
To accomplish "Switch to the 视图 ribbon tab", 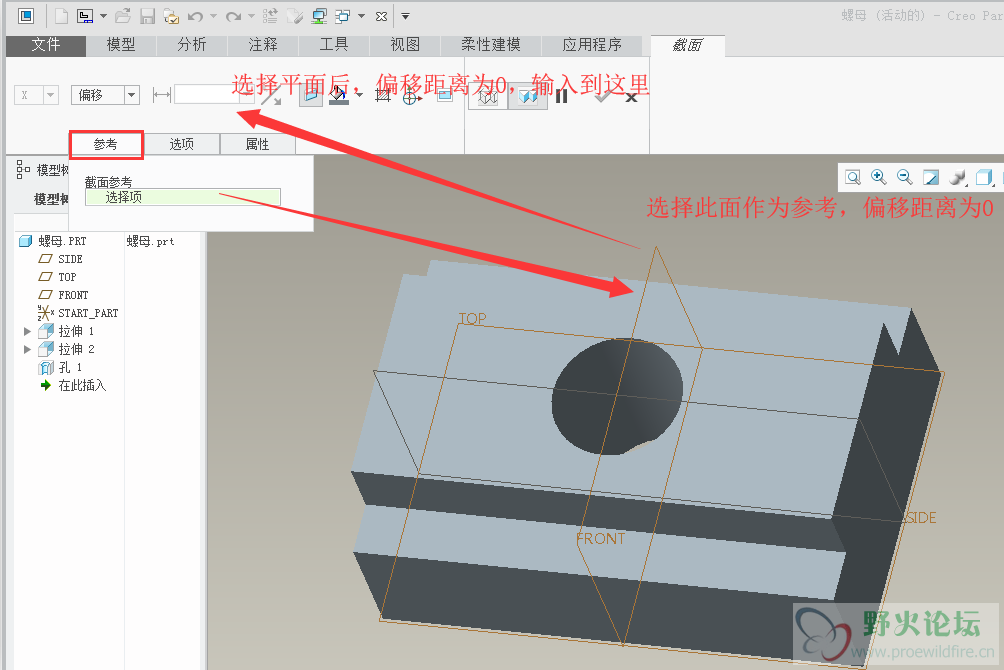I will coord(405,45).
